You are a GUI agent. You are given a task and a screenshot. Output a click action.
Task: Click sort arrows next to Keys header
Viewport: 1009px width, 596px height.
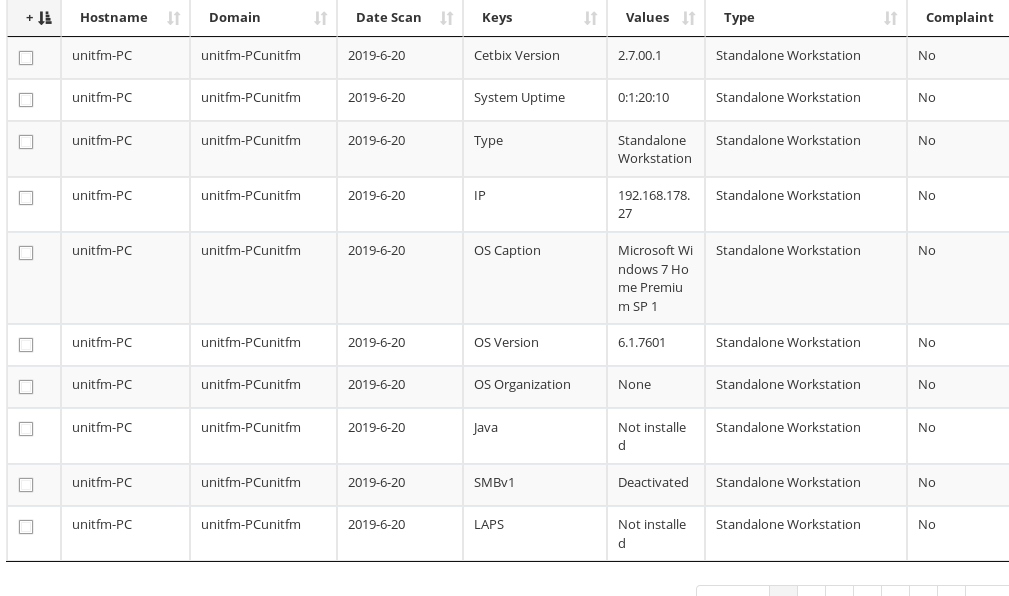590,18
